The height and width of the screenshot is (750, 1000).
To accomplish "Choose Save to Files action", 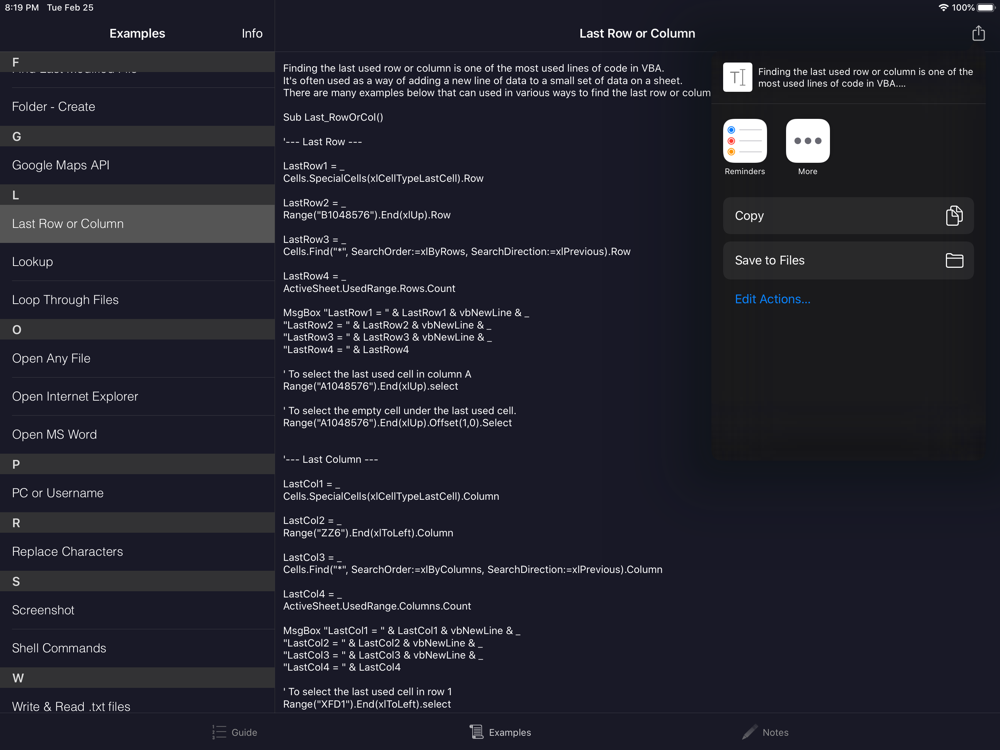I will [848, 260].
